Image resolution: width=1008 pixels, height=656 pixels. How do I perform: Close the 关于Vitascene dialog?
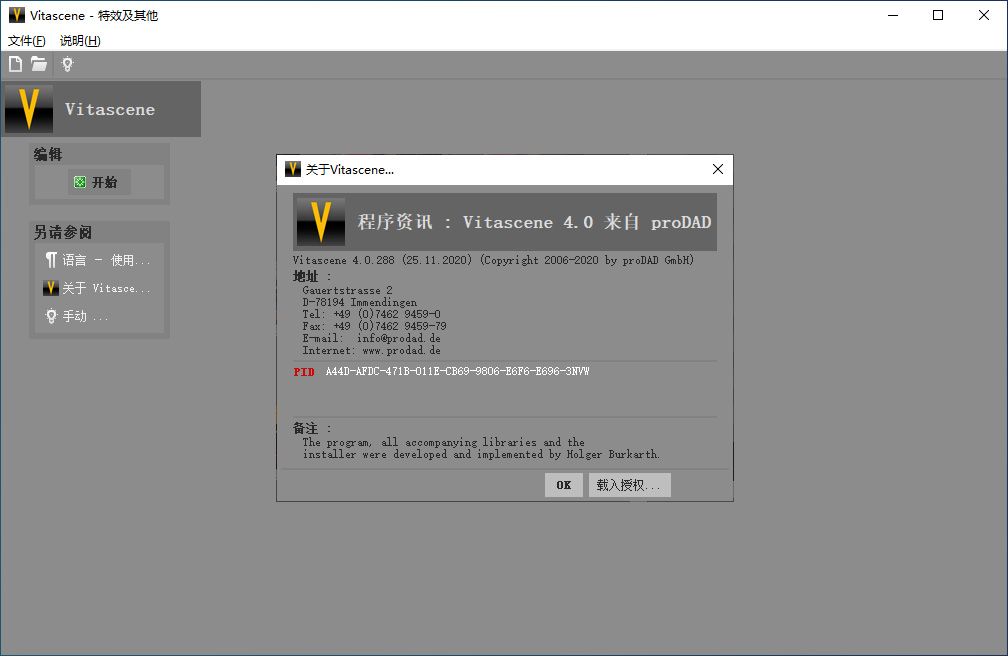(x=718, y=169)
